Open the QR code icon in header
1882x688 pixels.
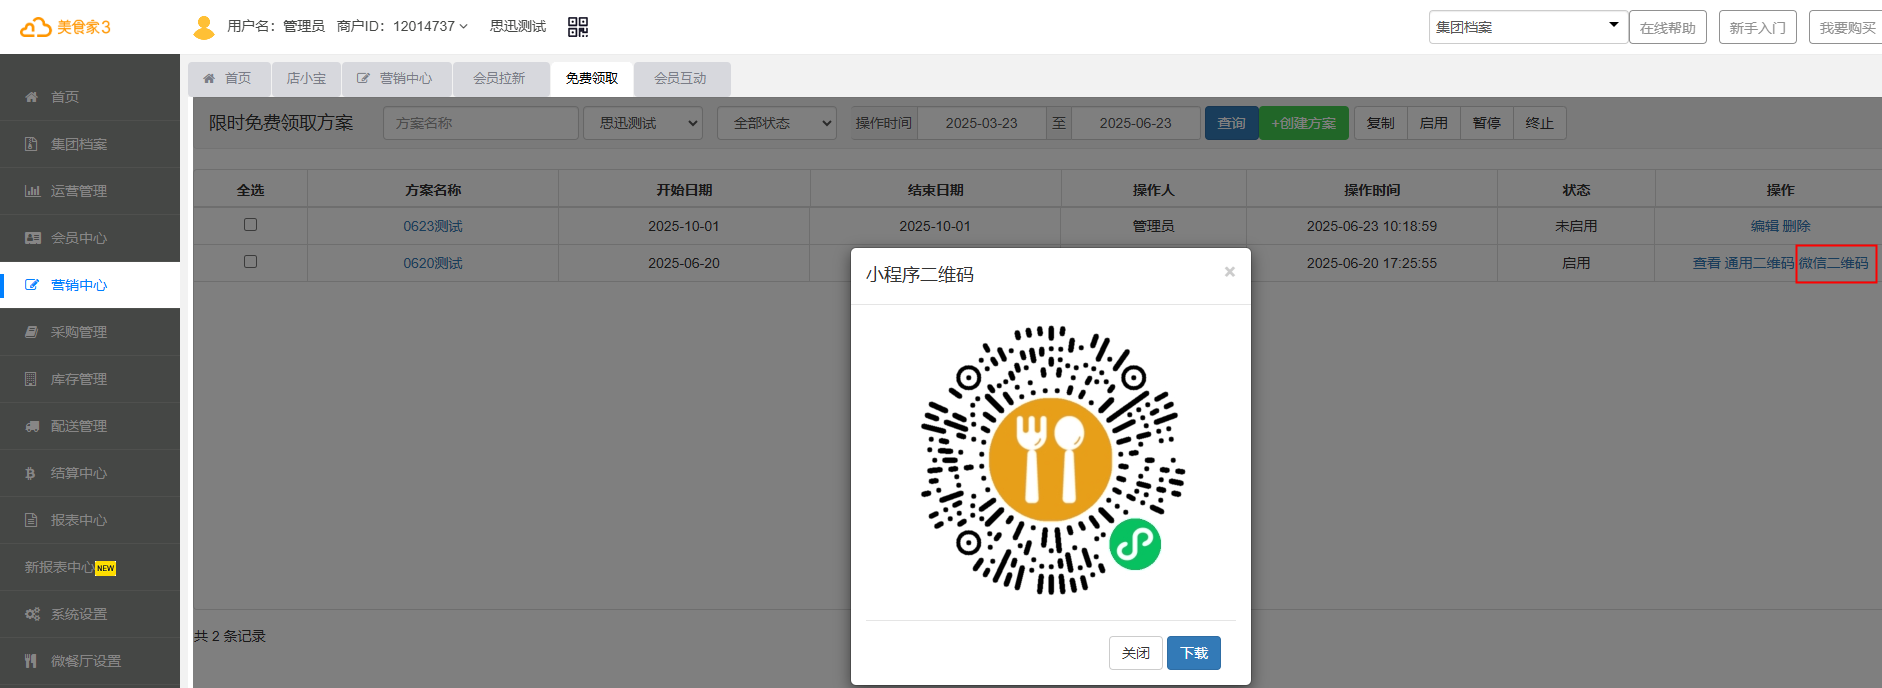(x=578, y=27)
